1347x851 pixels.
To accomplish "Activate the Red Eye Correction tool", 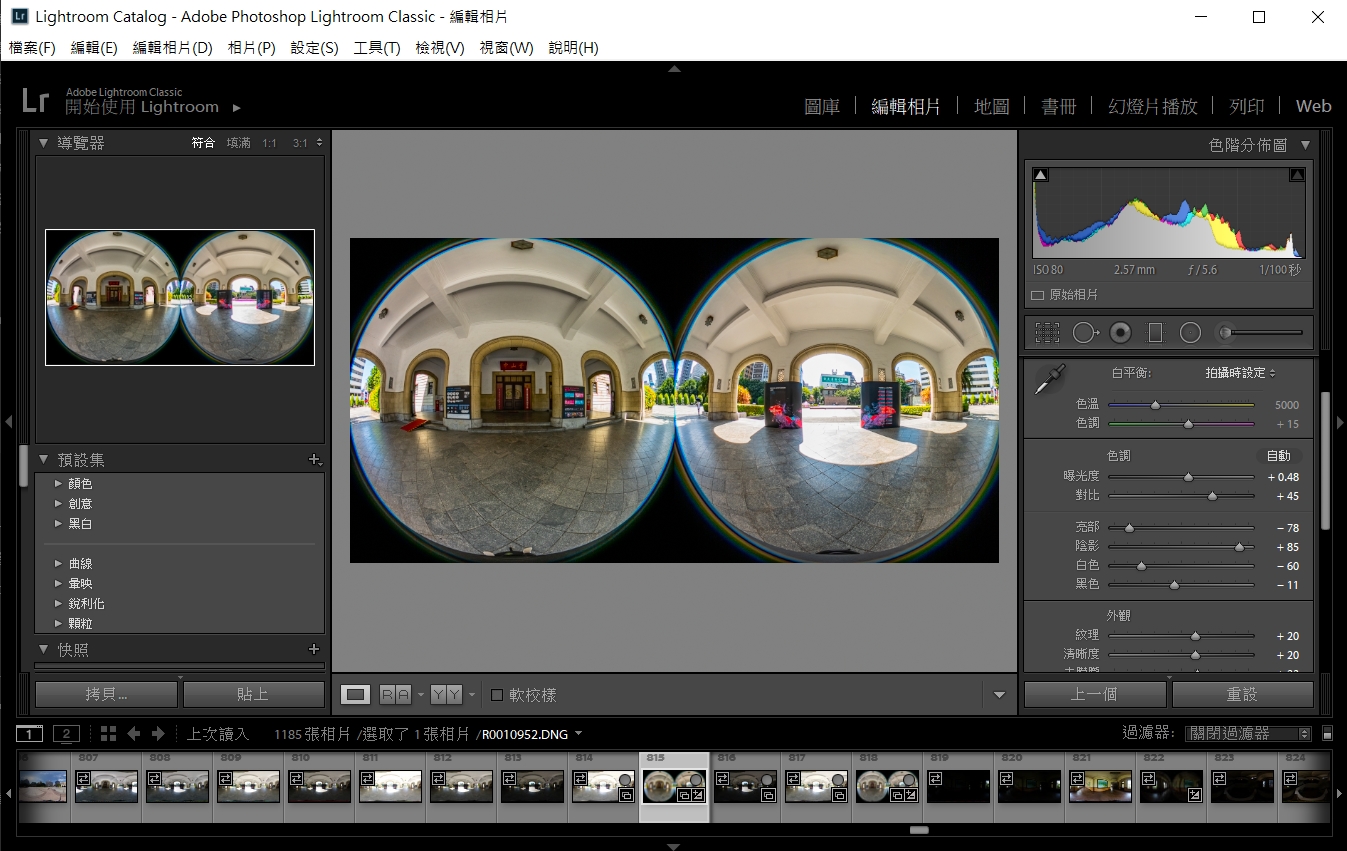I will (1121, 333).
